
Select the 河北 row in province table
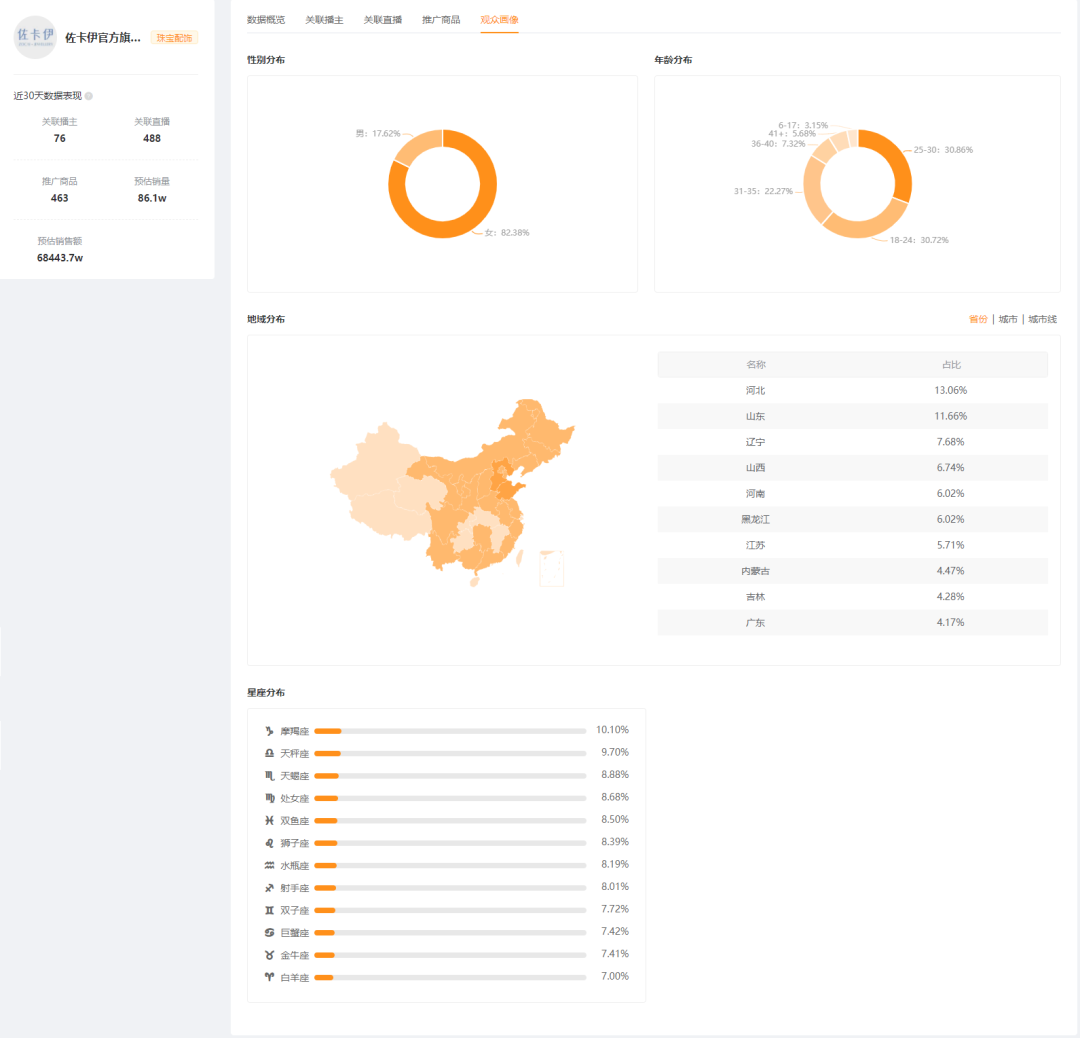853,391
